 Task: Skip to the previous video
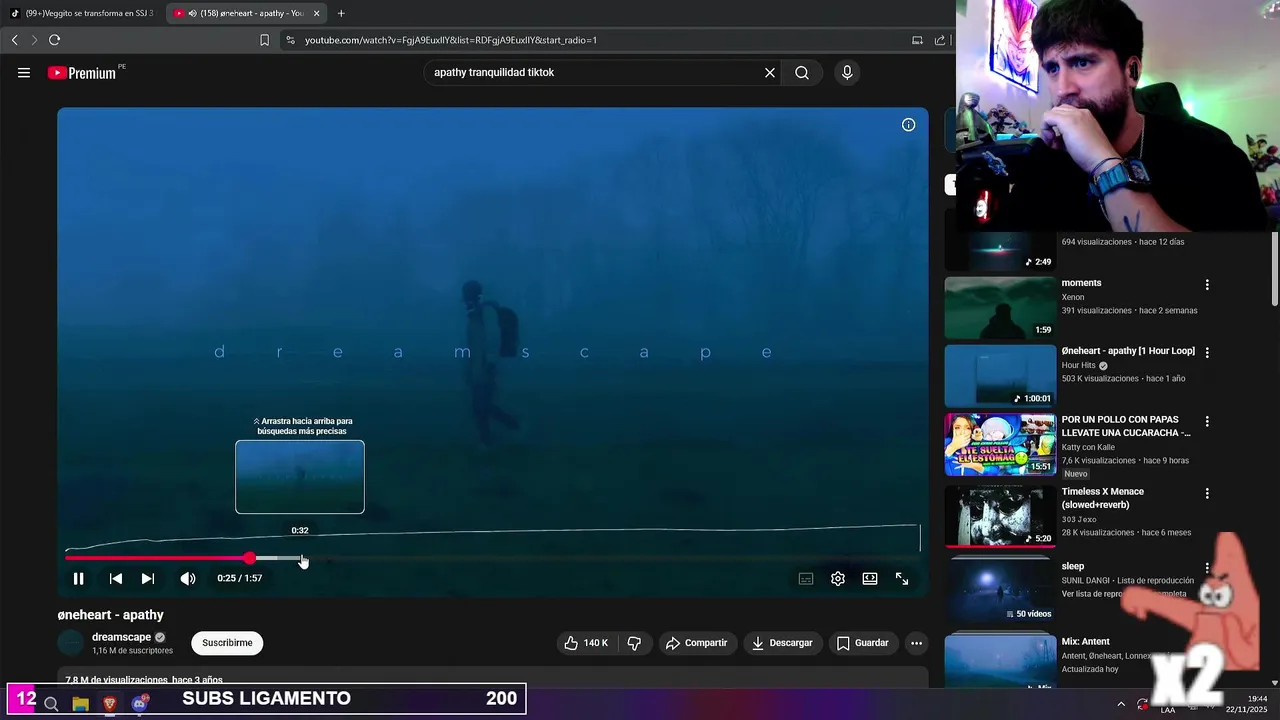click(116, 579)
